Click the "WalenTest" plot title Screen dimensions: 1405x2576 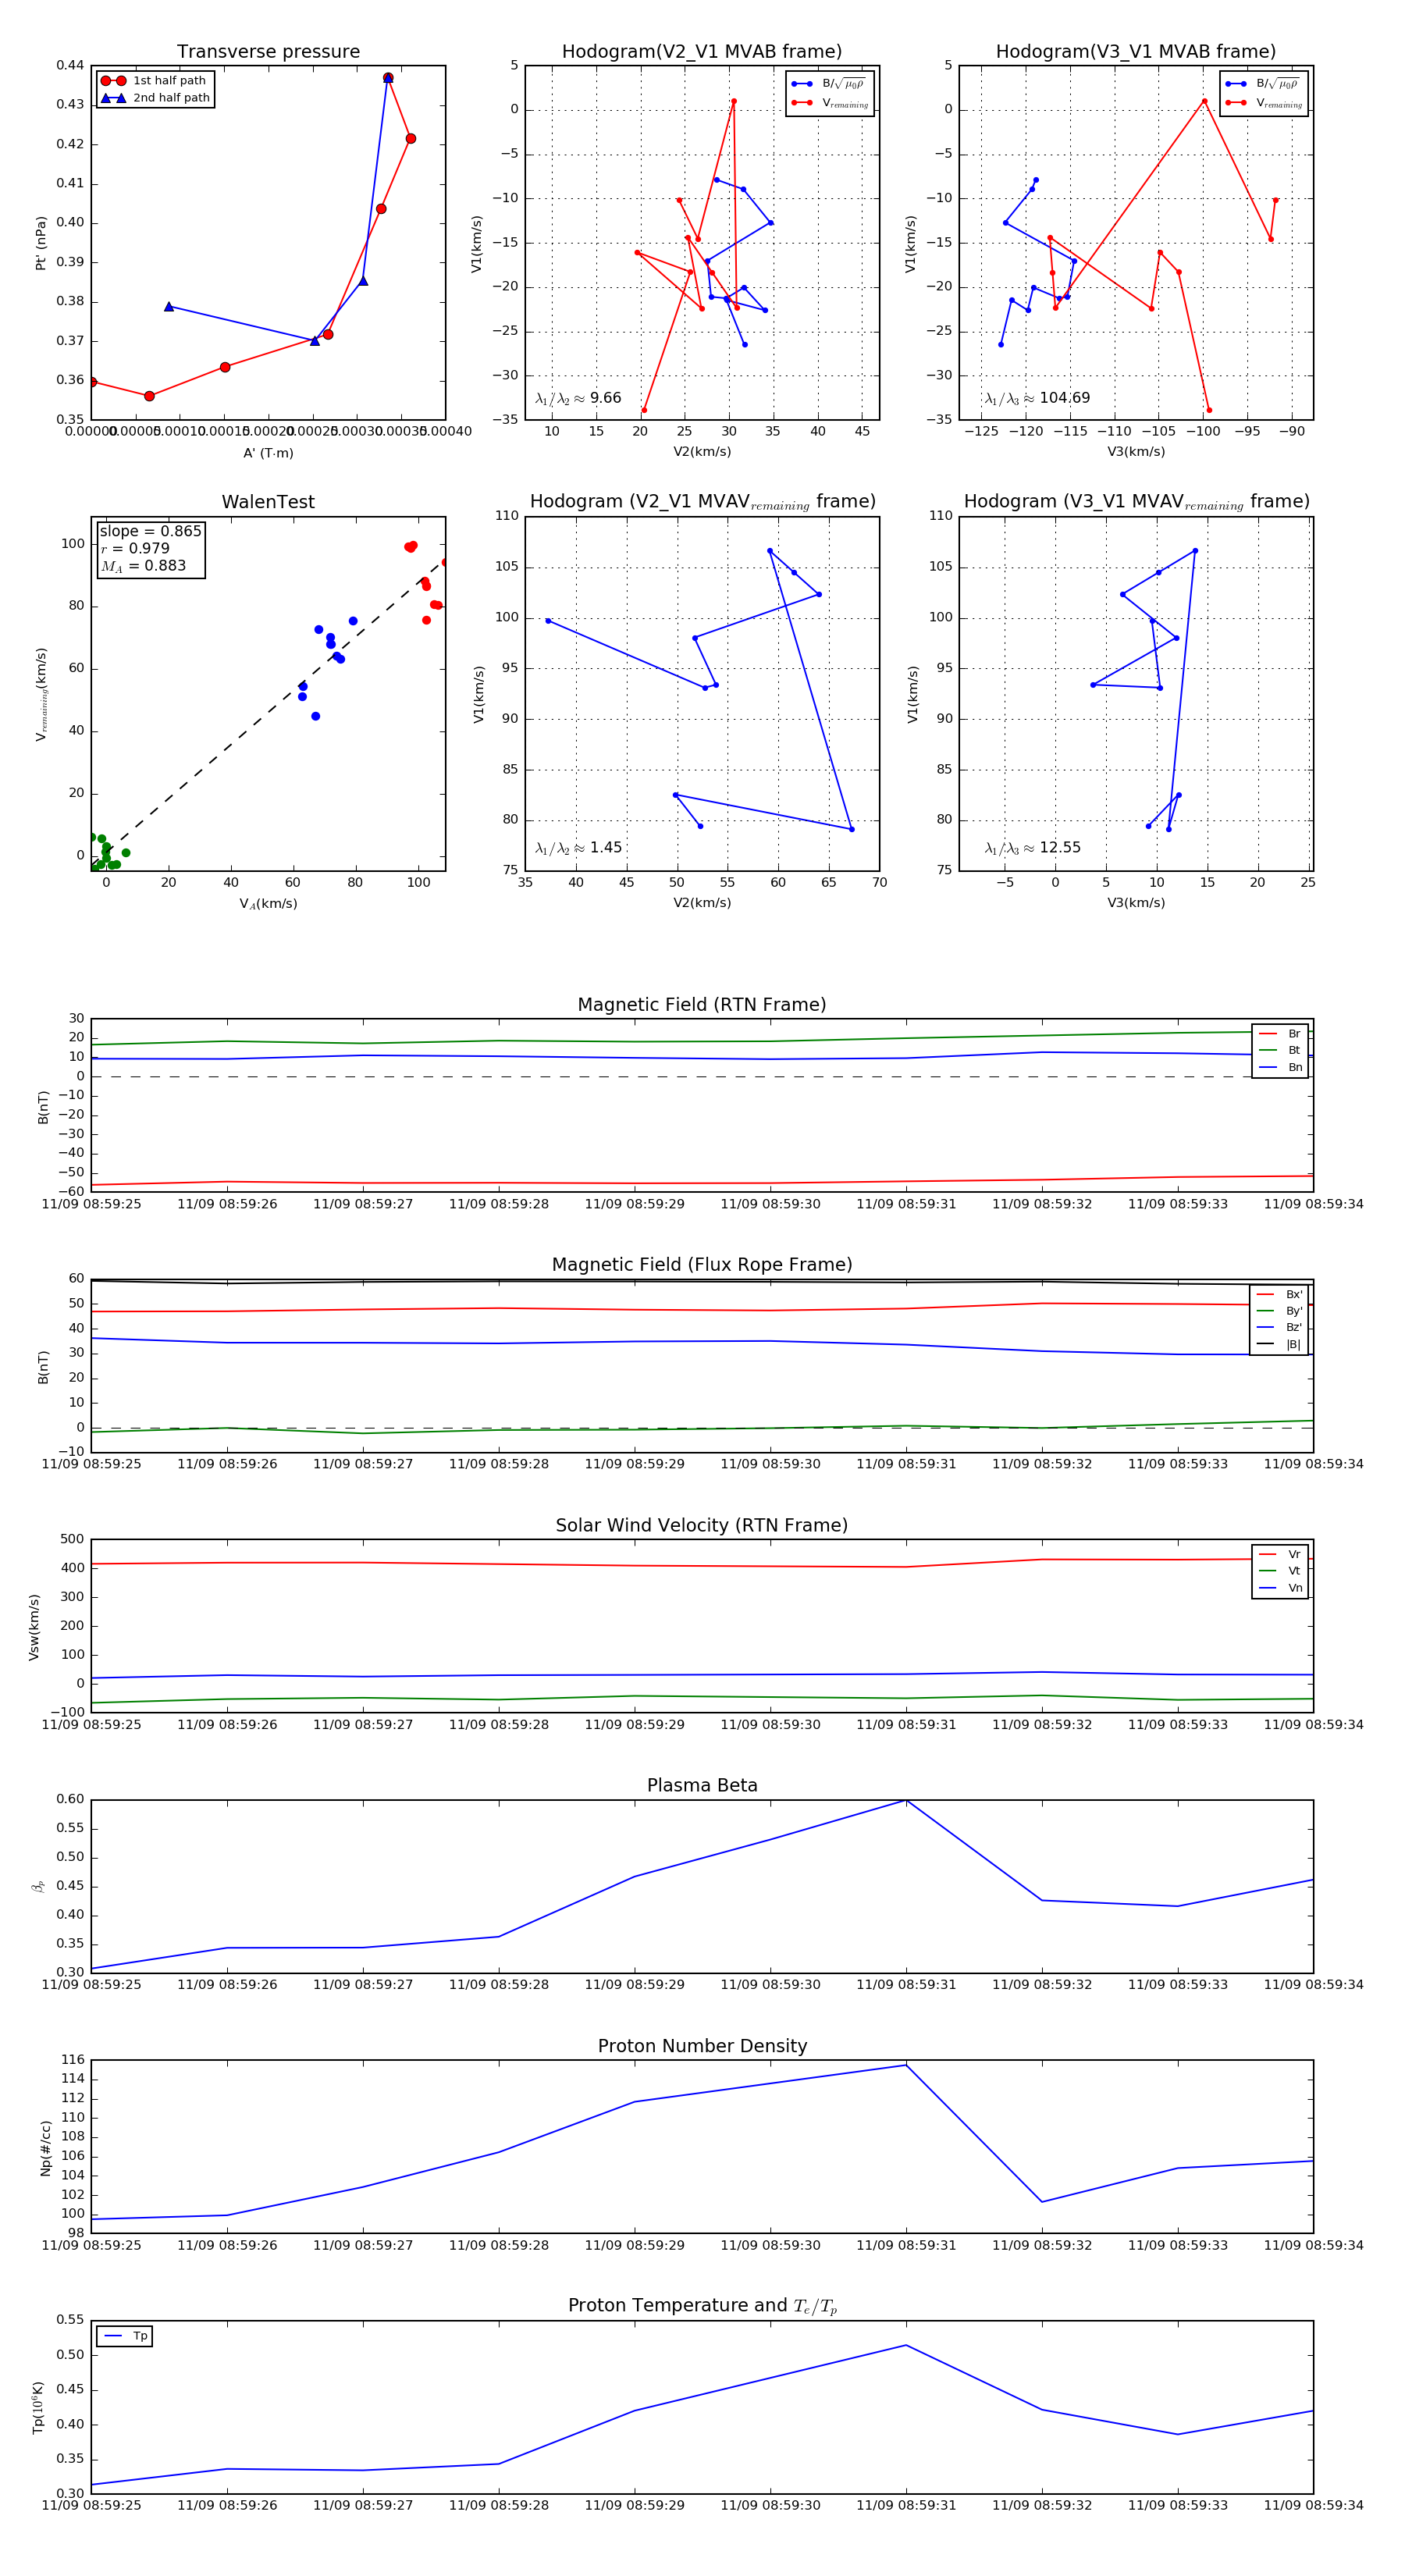(268, 502)
